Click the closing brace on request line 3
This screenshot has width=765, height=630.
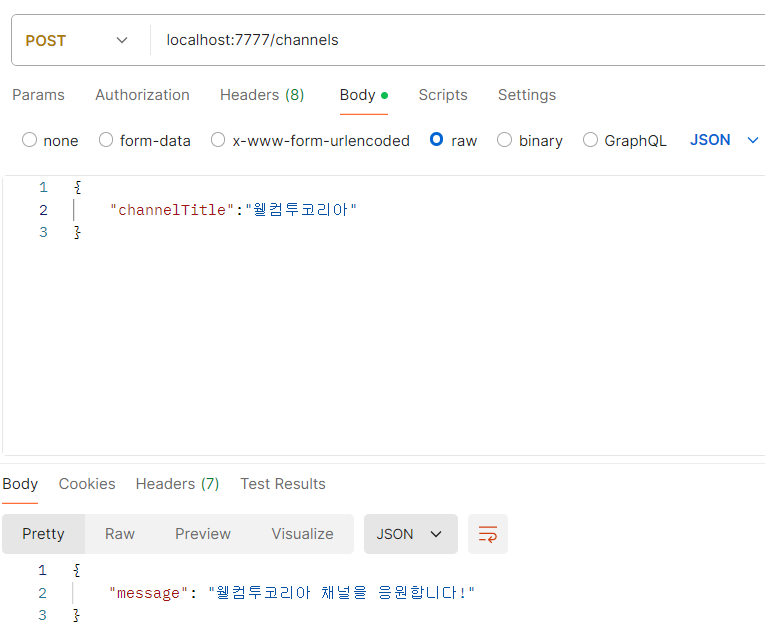pyautogui.click(x=77, y=232)
